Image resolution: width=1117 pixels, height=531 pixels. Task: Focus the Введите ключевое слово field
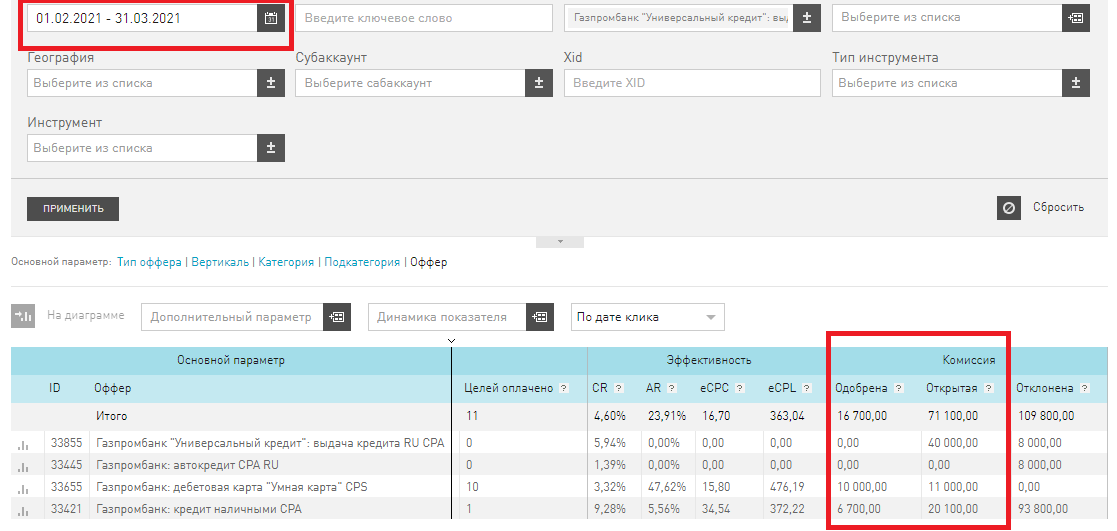pyautogui.click(x=424, y=18)
